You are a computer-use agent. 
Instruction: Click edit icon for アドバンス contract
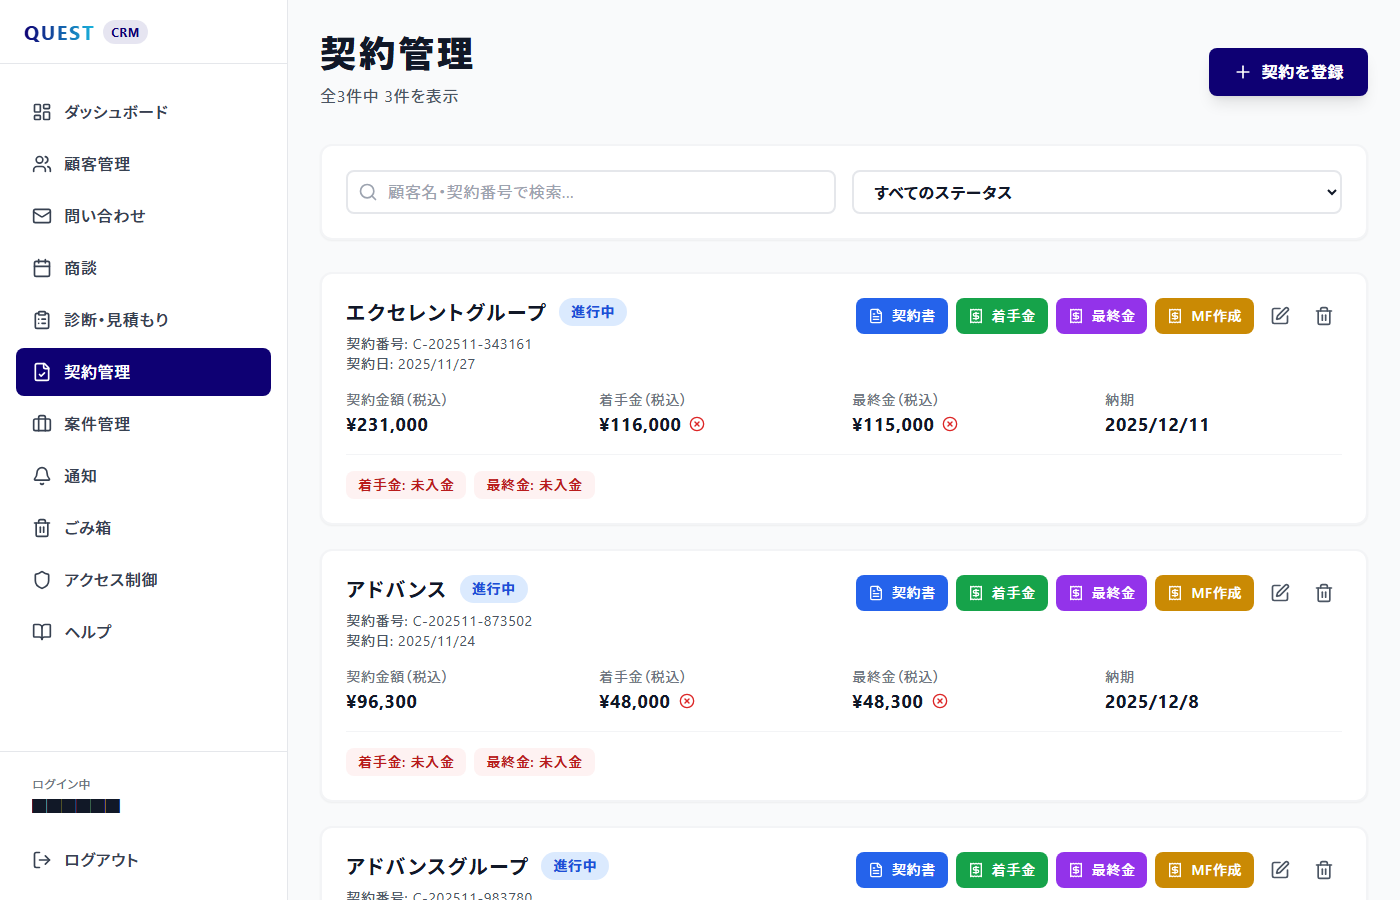tap(1280, 593)
